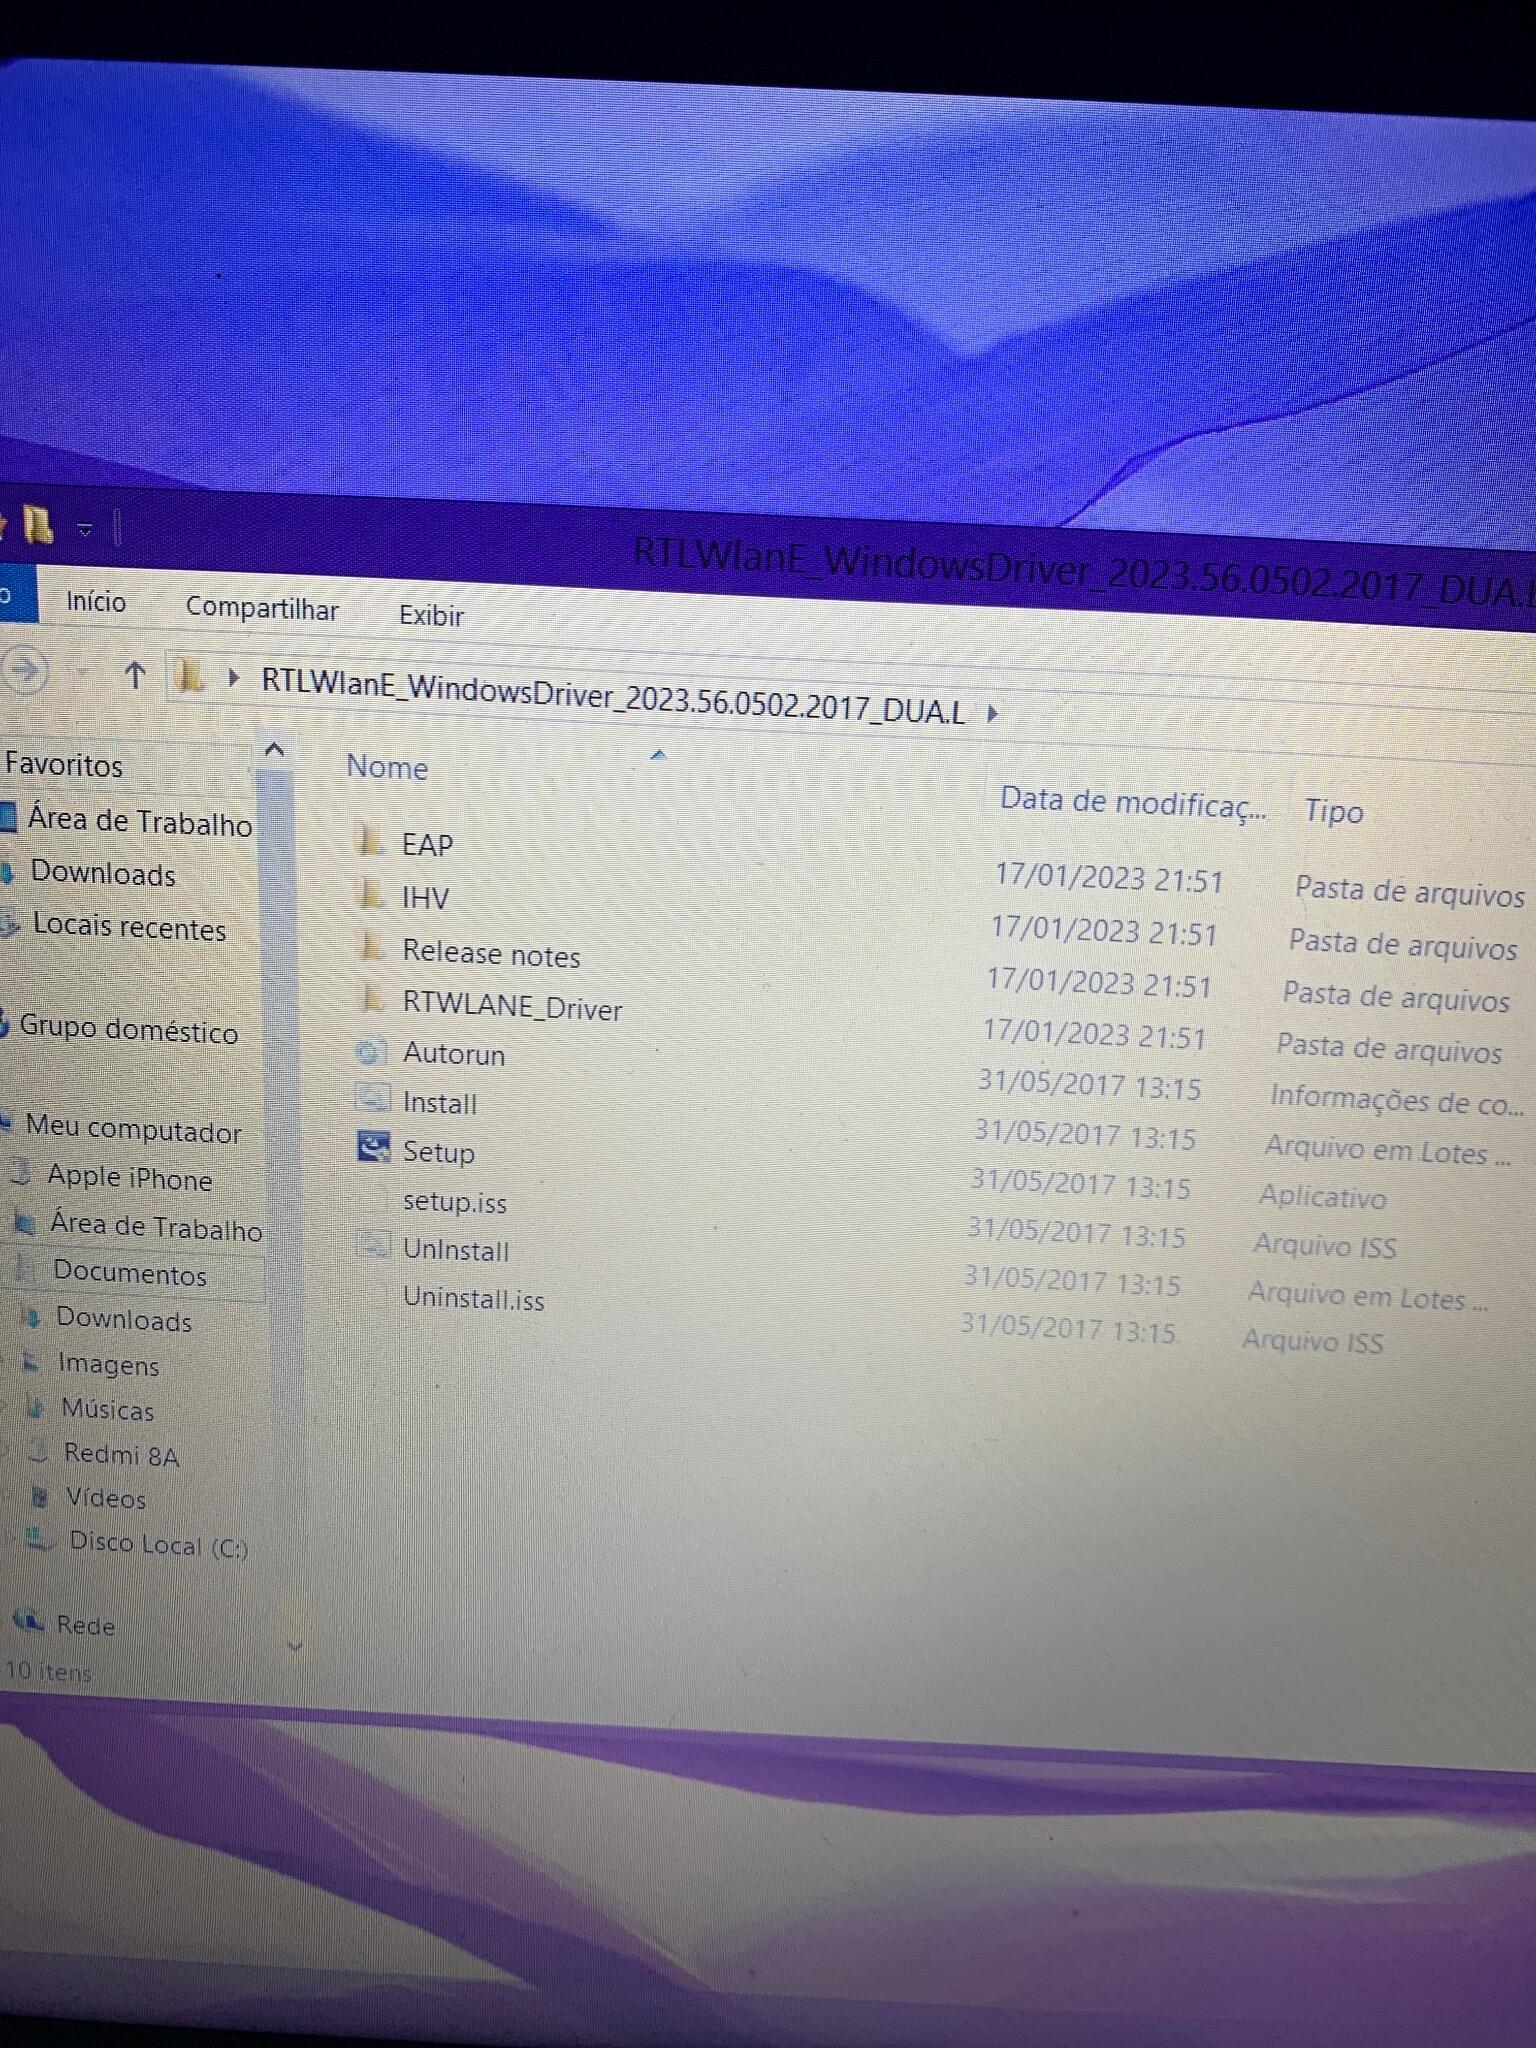Image resolution: width=1536 pixels, height=2048 pixels.
Task: Open Vídeos in sidebar
Action: (106, 1498)
